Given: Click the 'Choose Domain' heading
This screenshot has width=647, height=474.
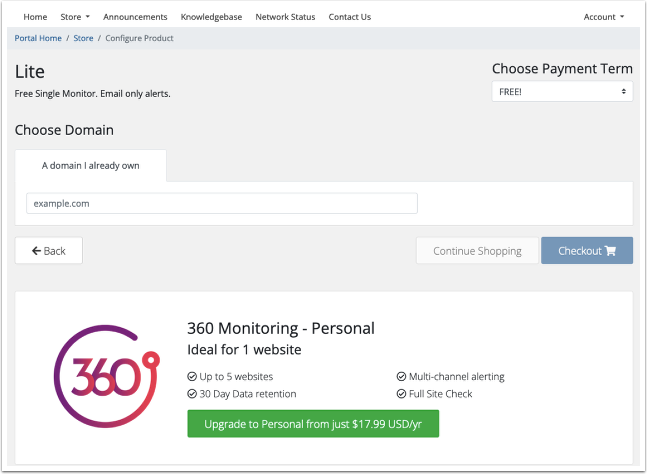Looking at the screenshot, I should [x=64, y=130].
